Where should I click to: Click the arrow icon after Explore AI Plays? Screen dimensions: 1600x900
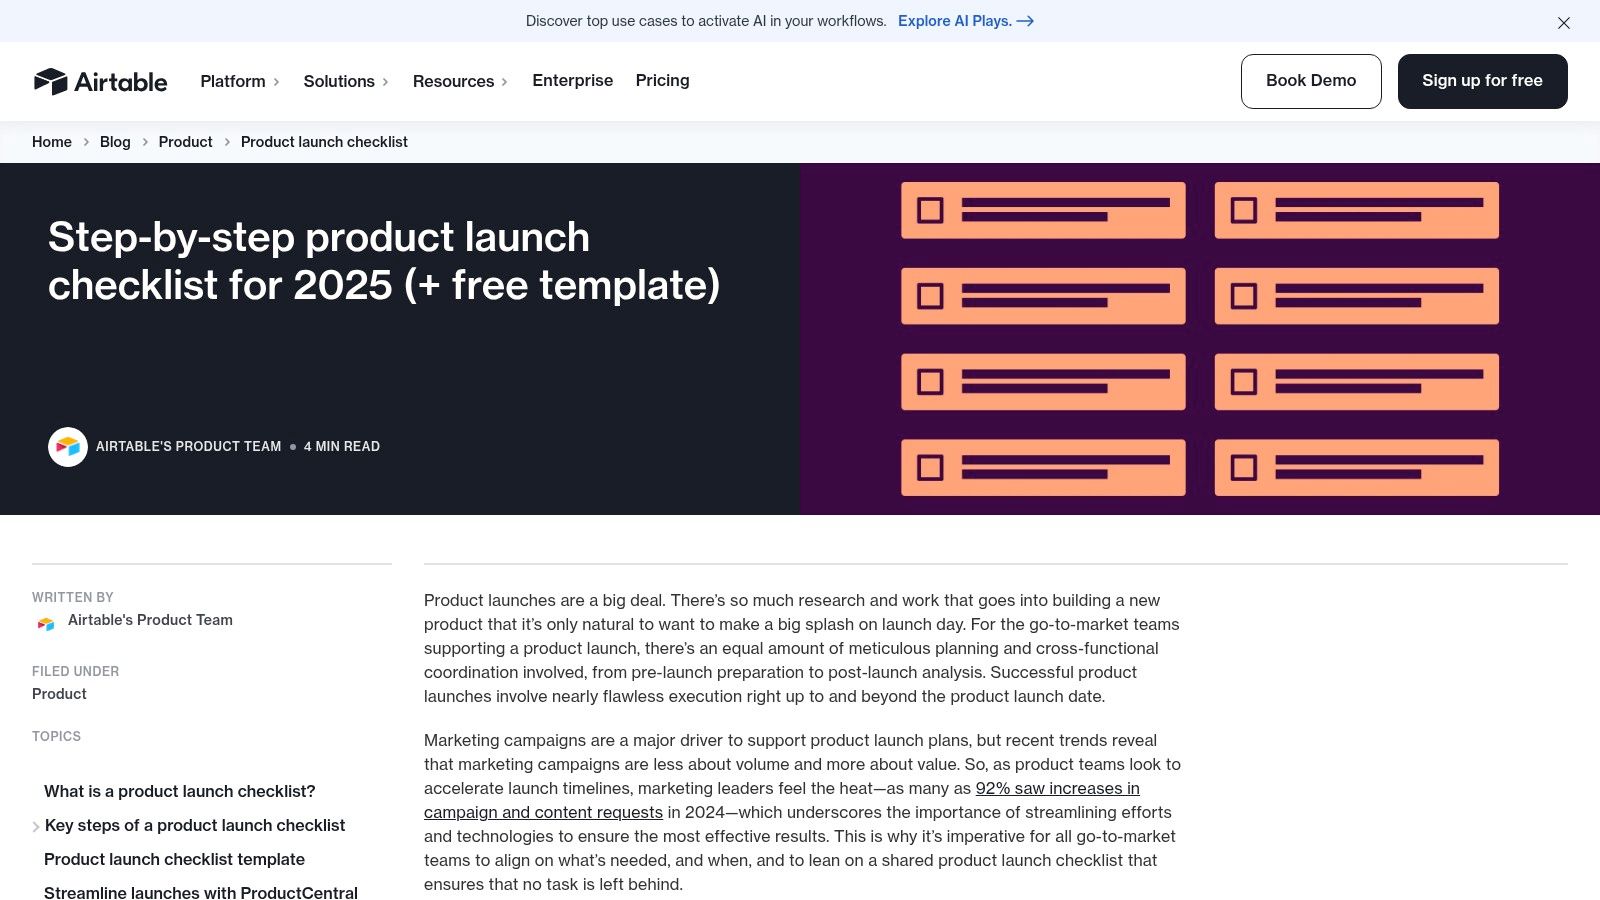[x=1026, y=20]
